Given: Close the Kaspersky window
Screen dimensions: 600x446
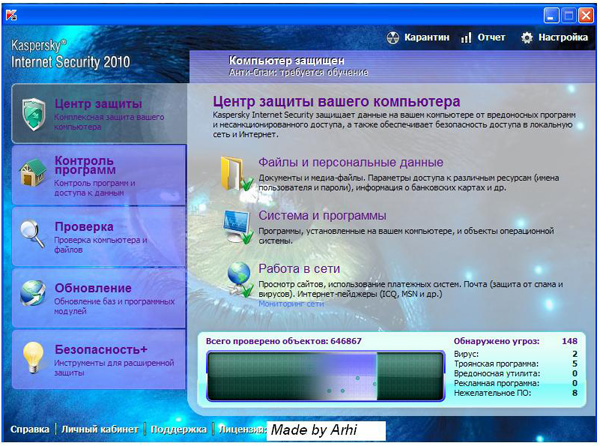Looking at the screenshot, I should [x=586, y=16].
